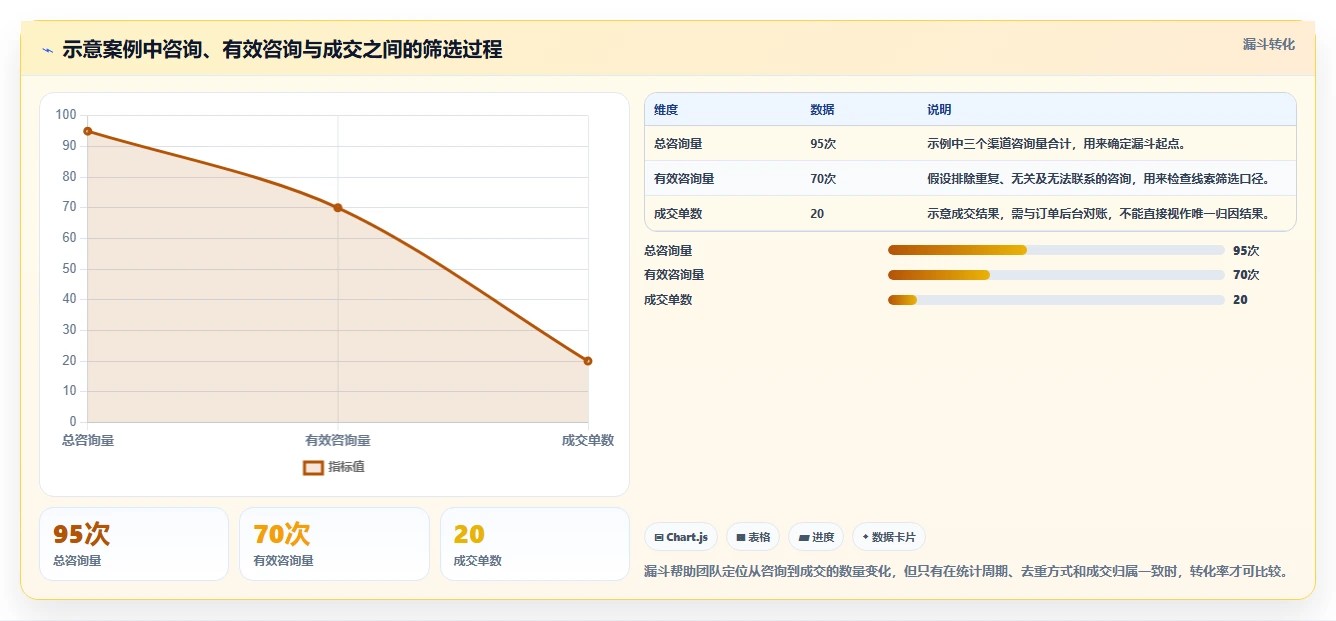The height and width of the screenshot is (621, 1336).
Task: Click the 成交单数 data point on chart
Action: pyautogui.click(x=588, y=361)
